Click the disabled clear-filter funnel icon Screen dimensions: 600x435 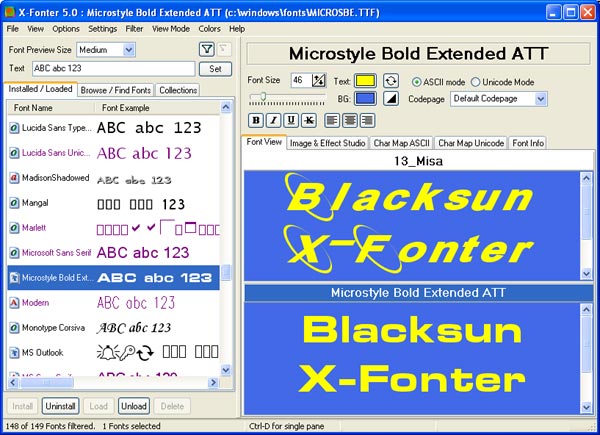click(x=224, y=49)
